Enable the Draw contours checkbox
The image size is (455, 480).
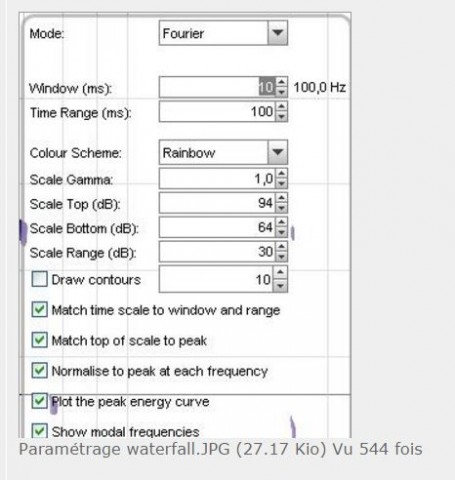tap(39, 279)
